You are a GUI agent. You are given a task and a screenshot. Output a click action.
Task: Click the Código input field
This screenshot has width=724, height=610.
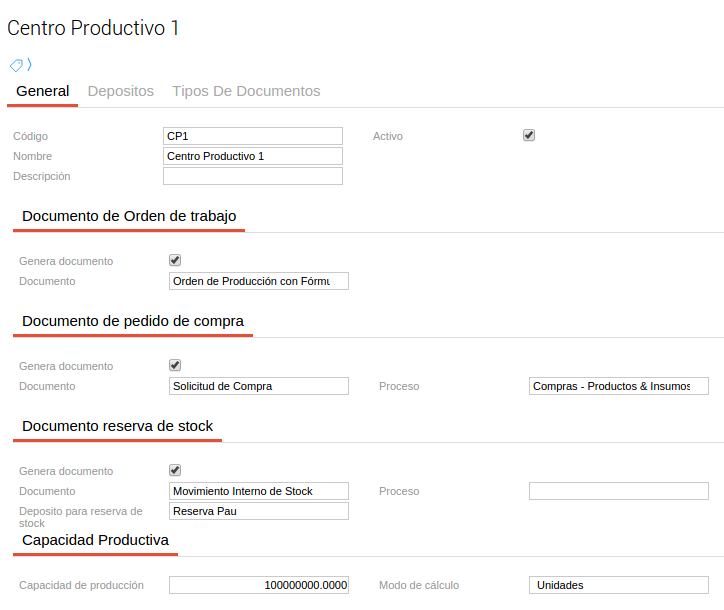tap(252, 136)
